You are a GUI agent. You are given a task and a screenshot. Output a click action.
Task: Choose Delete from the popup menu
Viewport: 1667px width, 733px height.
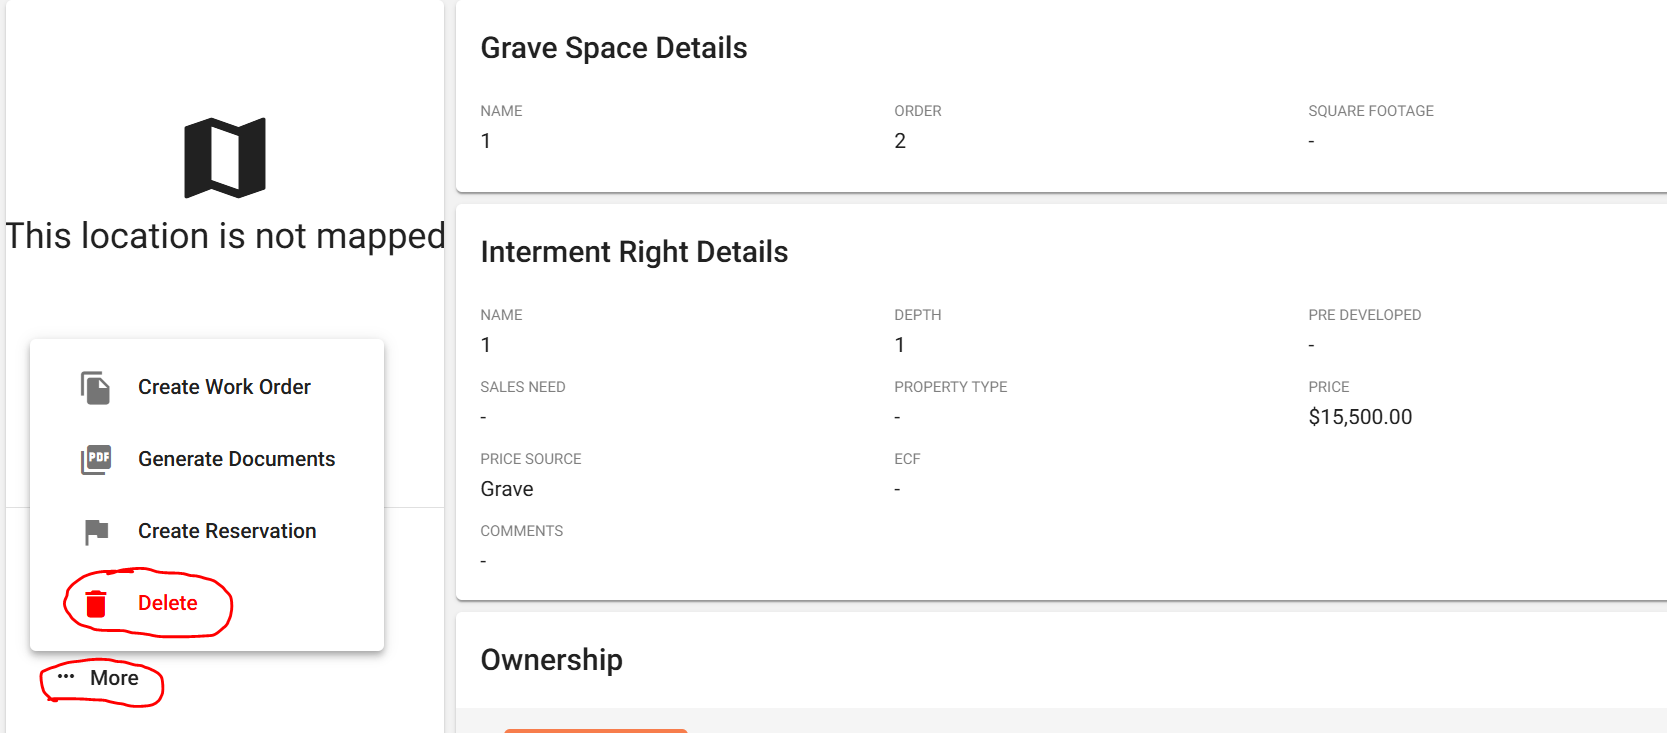207,603
